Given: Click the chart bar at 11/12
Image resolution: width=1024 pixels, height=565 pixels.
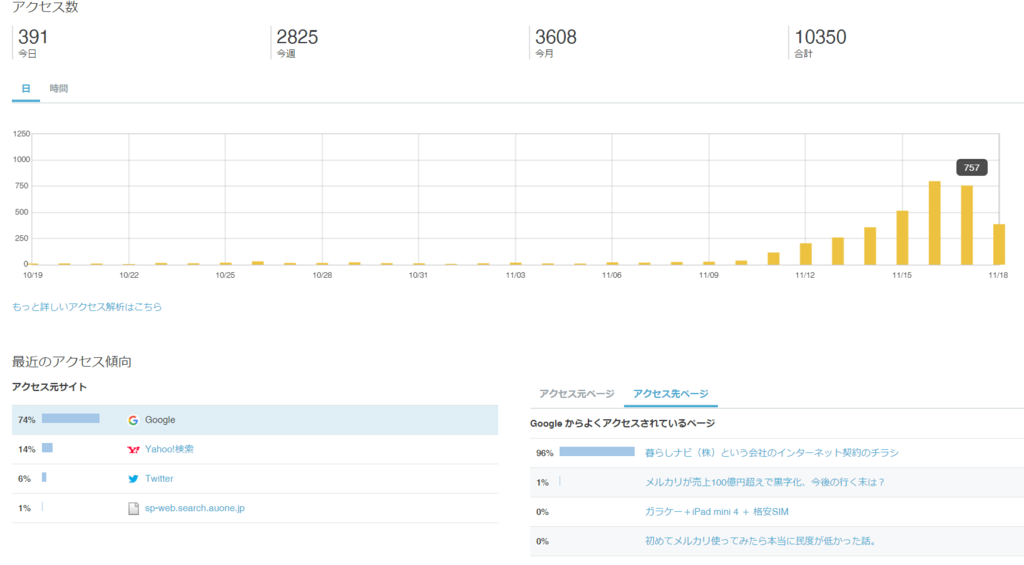Looking at the screenshot, I should click(x=806, y=254).
